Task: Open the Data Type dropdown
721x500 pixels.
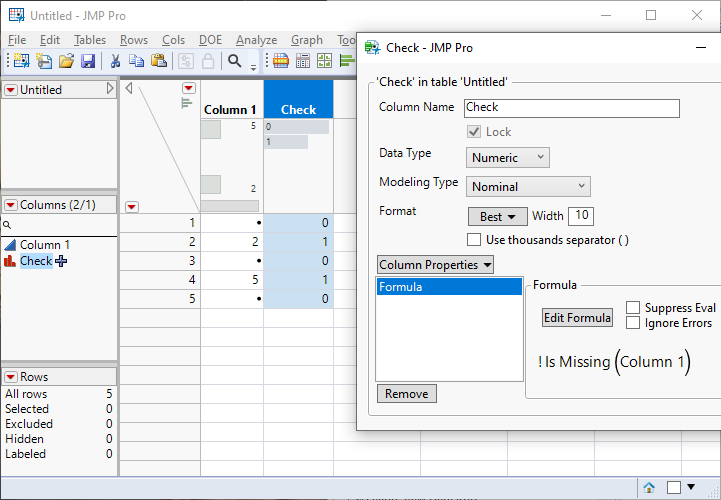Action: (508, 157)
